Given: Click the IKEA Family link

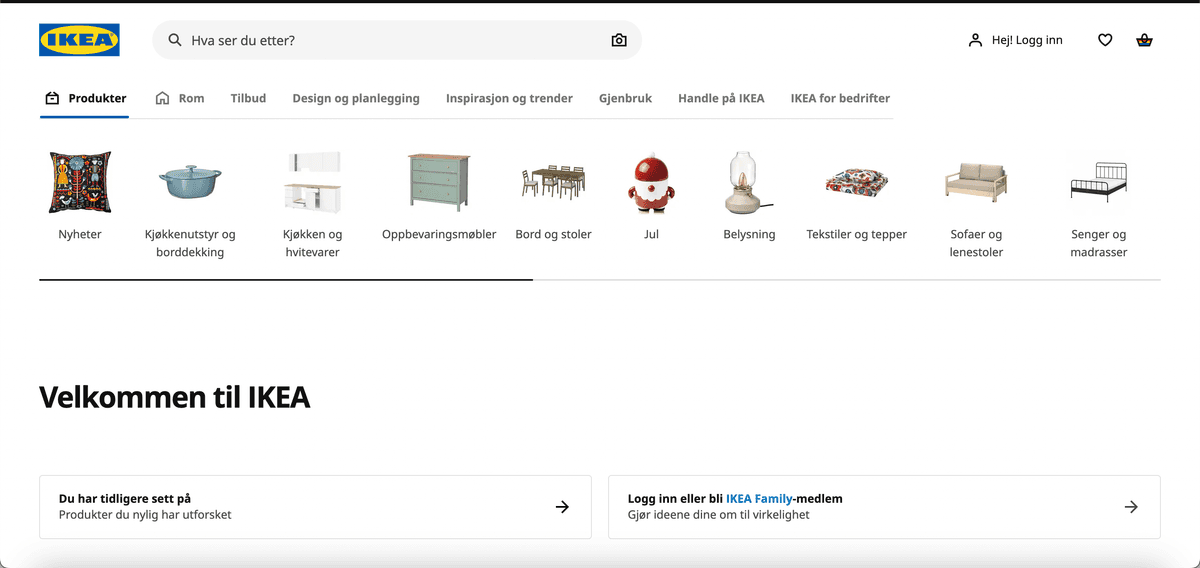Looking at the screenshot, I should (759, 498).
